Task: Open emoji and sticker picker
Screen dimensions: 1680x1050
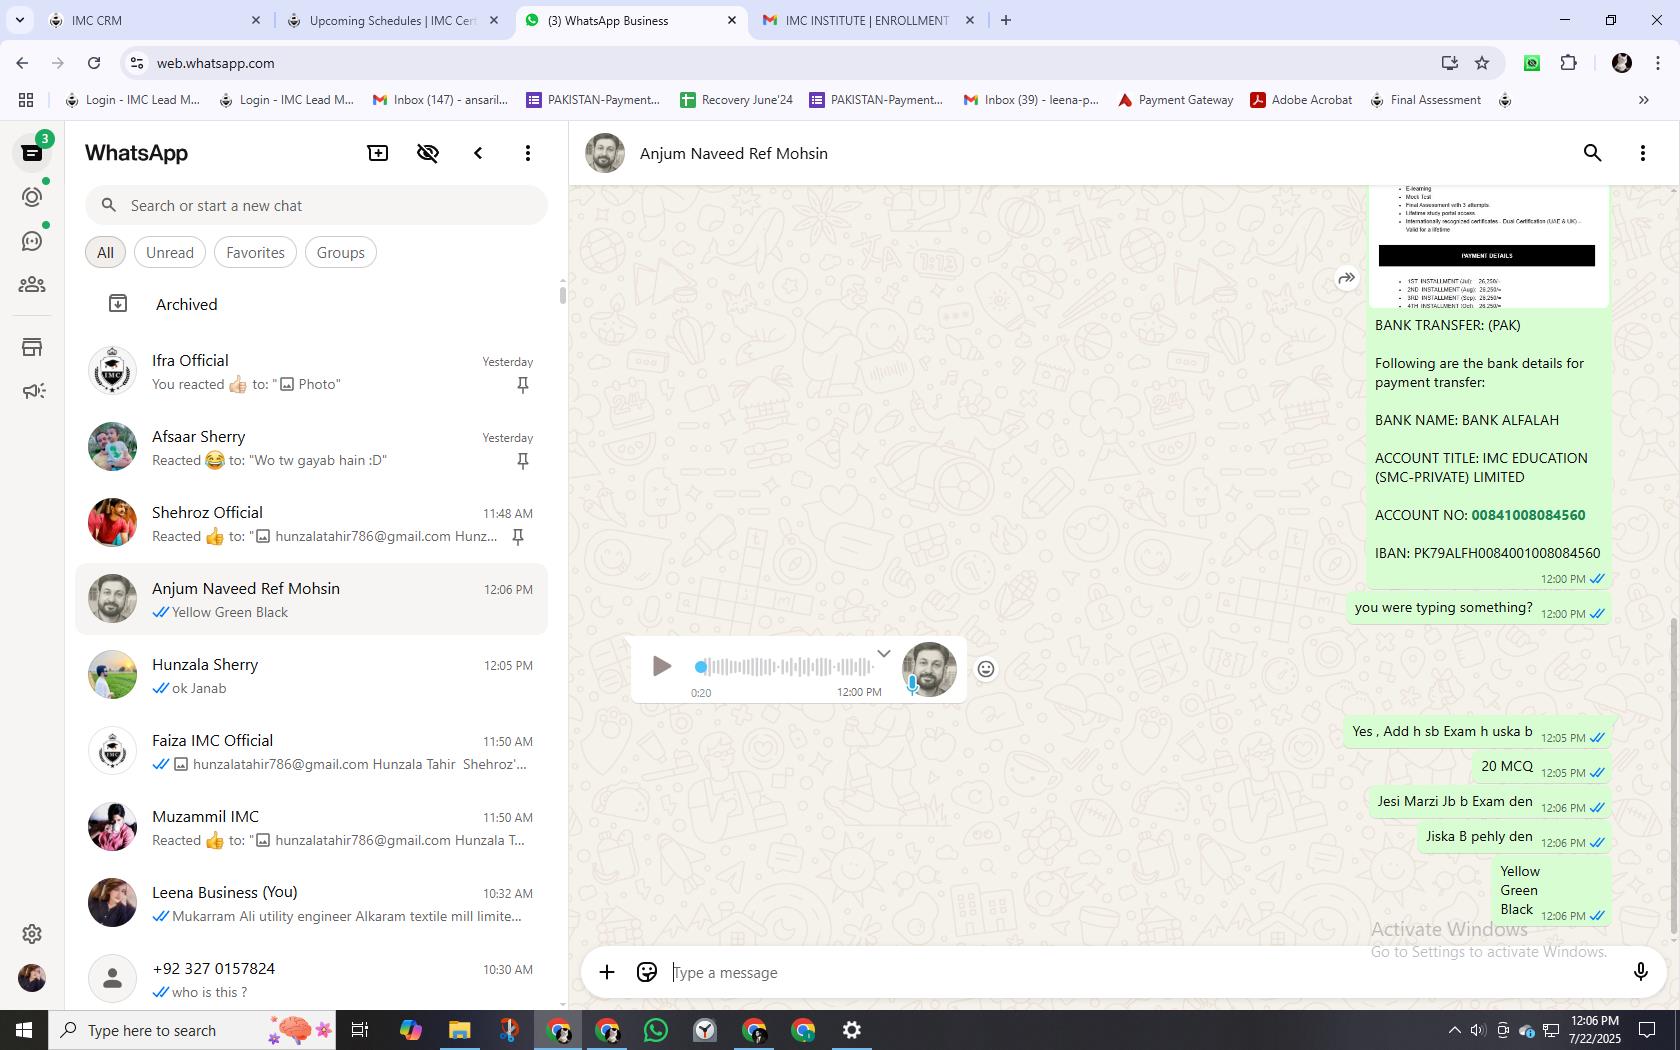Action: click(647, 972)
